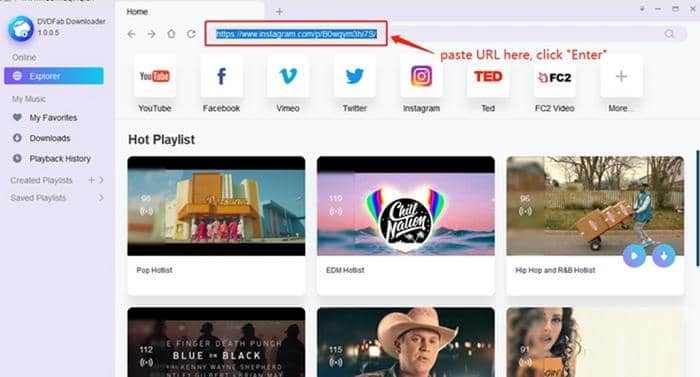The width and height of the screenshot is (700, 377).
Task: Open the Instagram site shortcut
Action: [x=421, y=76]
